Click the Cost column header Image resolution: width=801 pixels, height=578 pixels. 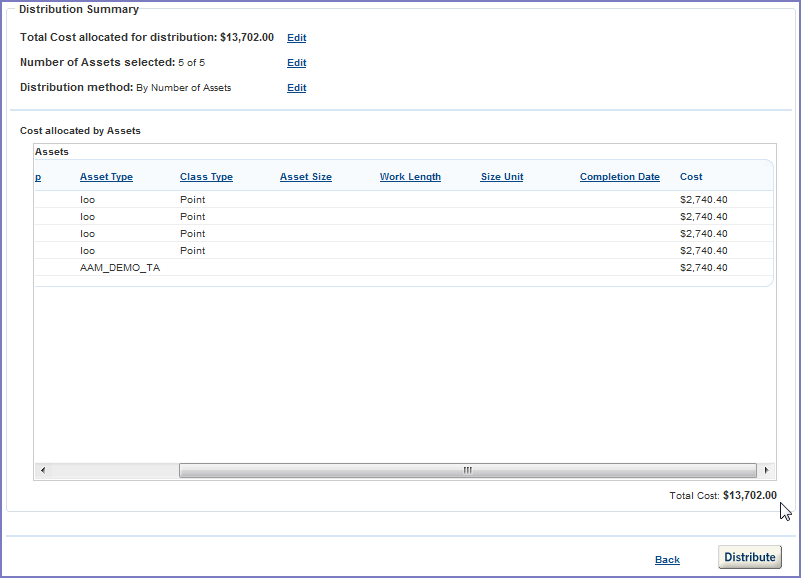click(x=691, y=177)
